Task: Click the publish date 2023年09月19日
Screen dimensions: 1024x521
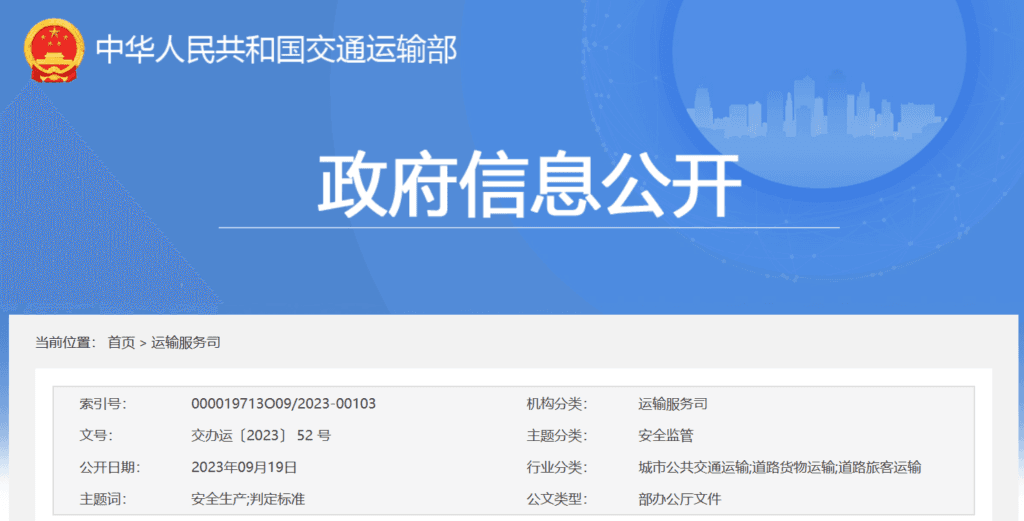Action: click(x=244, y=467)
